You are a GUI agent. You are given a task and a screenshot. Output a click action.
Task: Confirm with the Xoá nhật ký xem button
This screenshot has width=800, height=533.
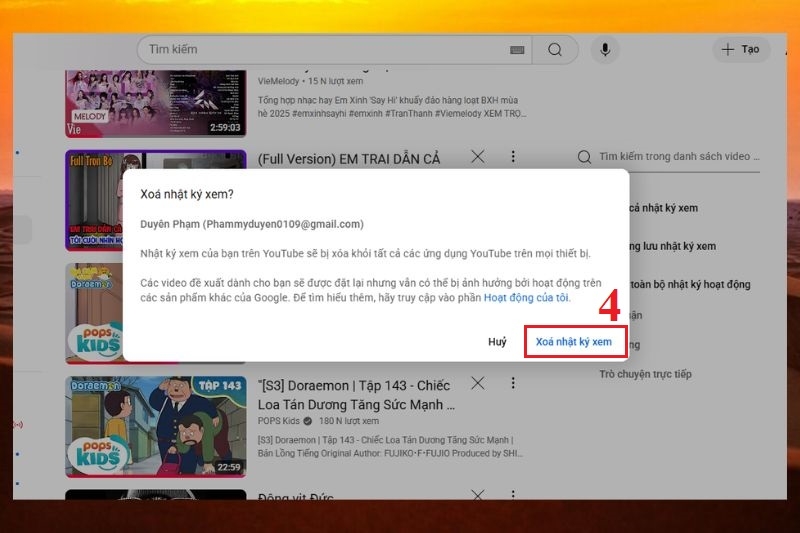coord(573,342)
